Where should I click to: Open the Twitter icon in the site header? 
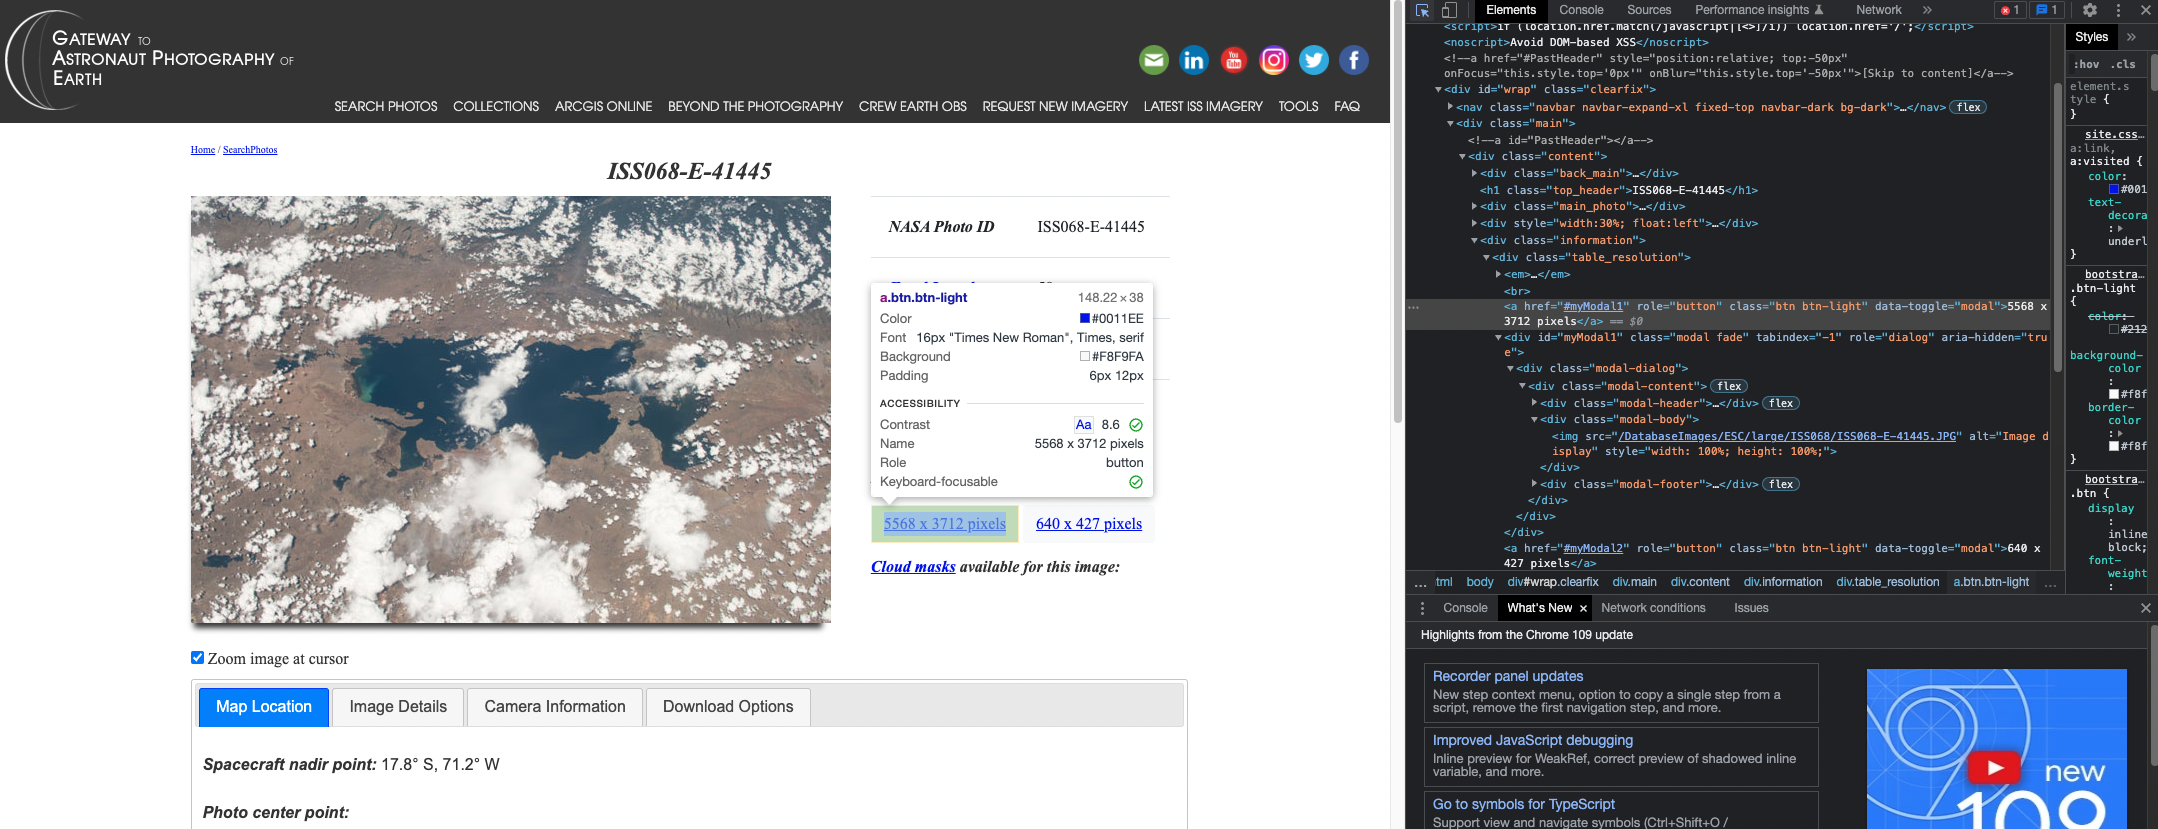pos(1314,60)
